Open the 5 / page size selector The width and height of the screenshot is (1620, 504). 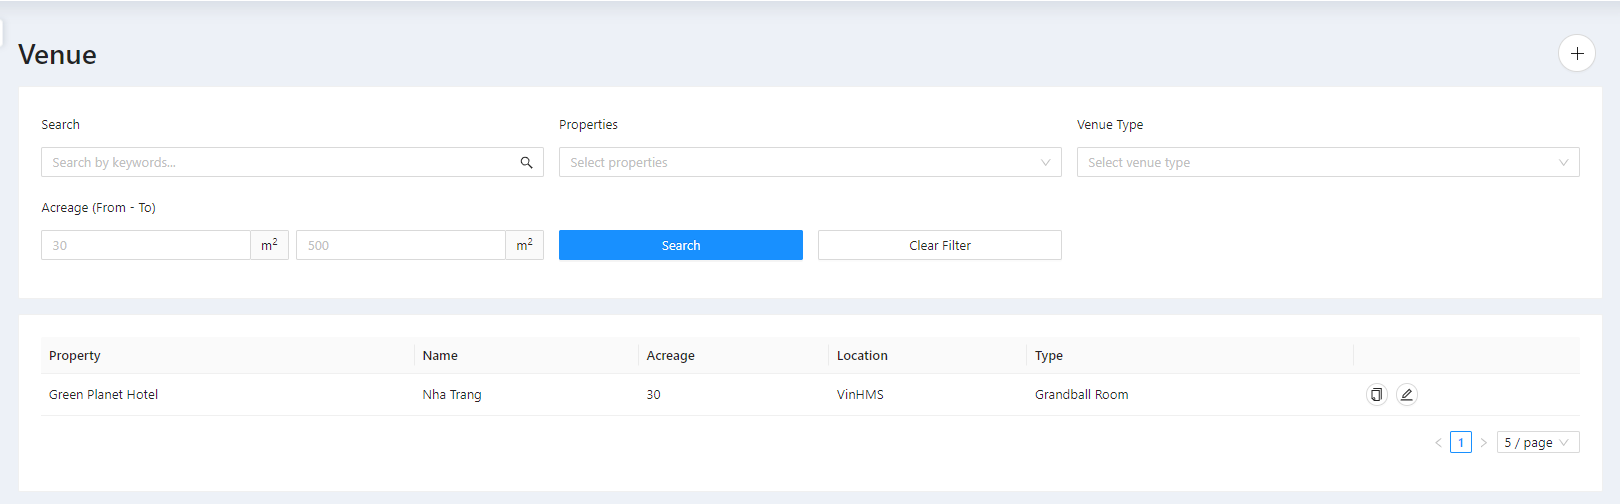[1537, 443]
